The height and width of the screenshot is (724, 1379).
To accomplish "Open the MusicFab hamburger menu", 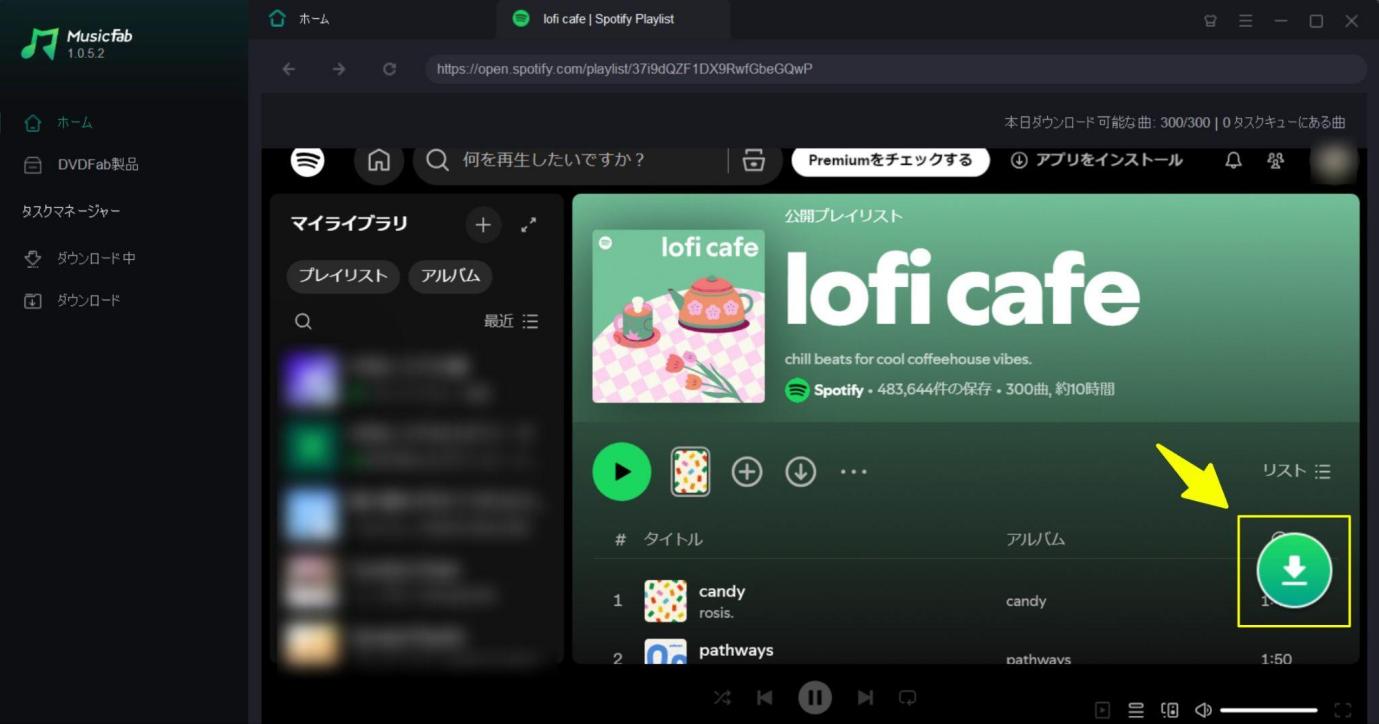I will click(1245, 20).
